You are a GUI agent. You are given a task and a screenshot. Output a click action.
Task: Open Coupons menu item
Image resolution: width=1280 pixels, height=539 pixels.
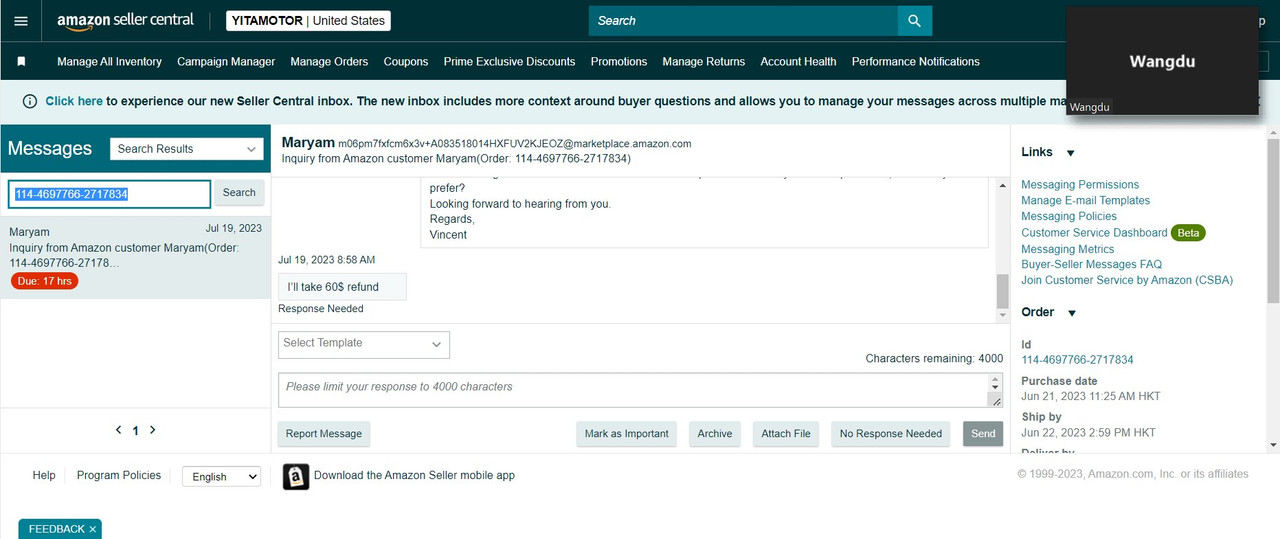pyautogui.click(x=406, y=61)
